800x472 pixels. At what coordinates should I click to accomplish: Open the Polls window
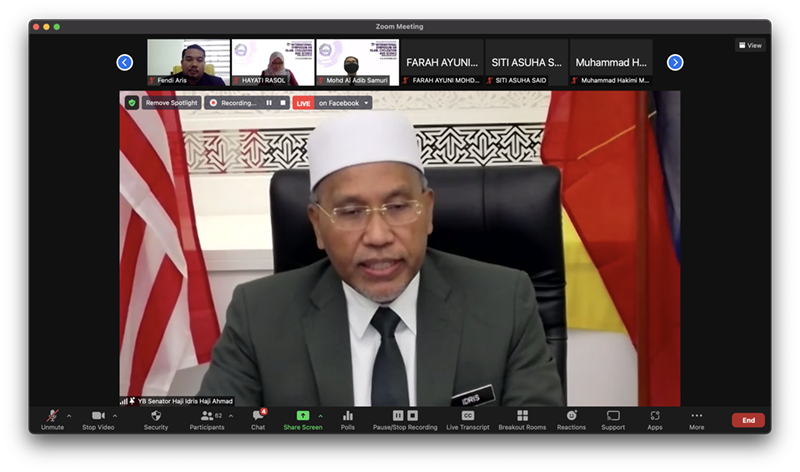point(348,416)
